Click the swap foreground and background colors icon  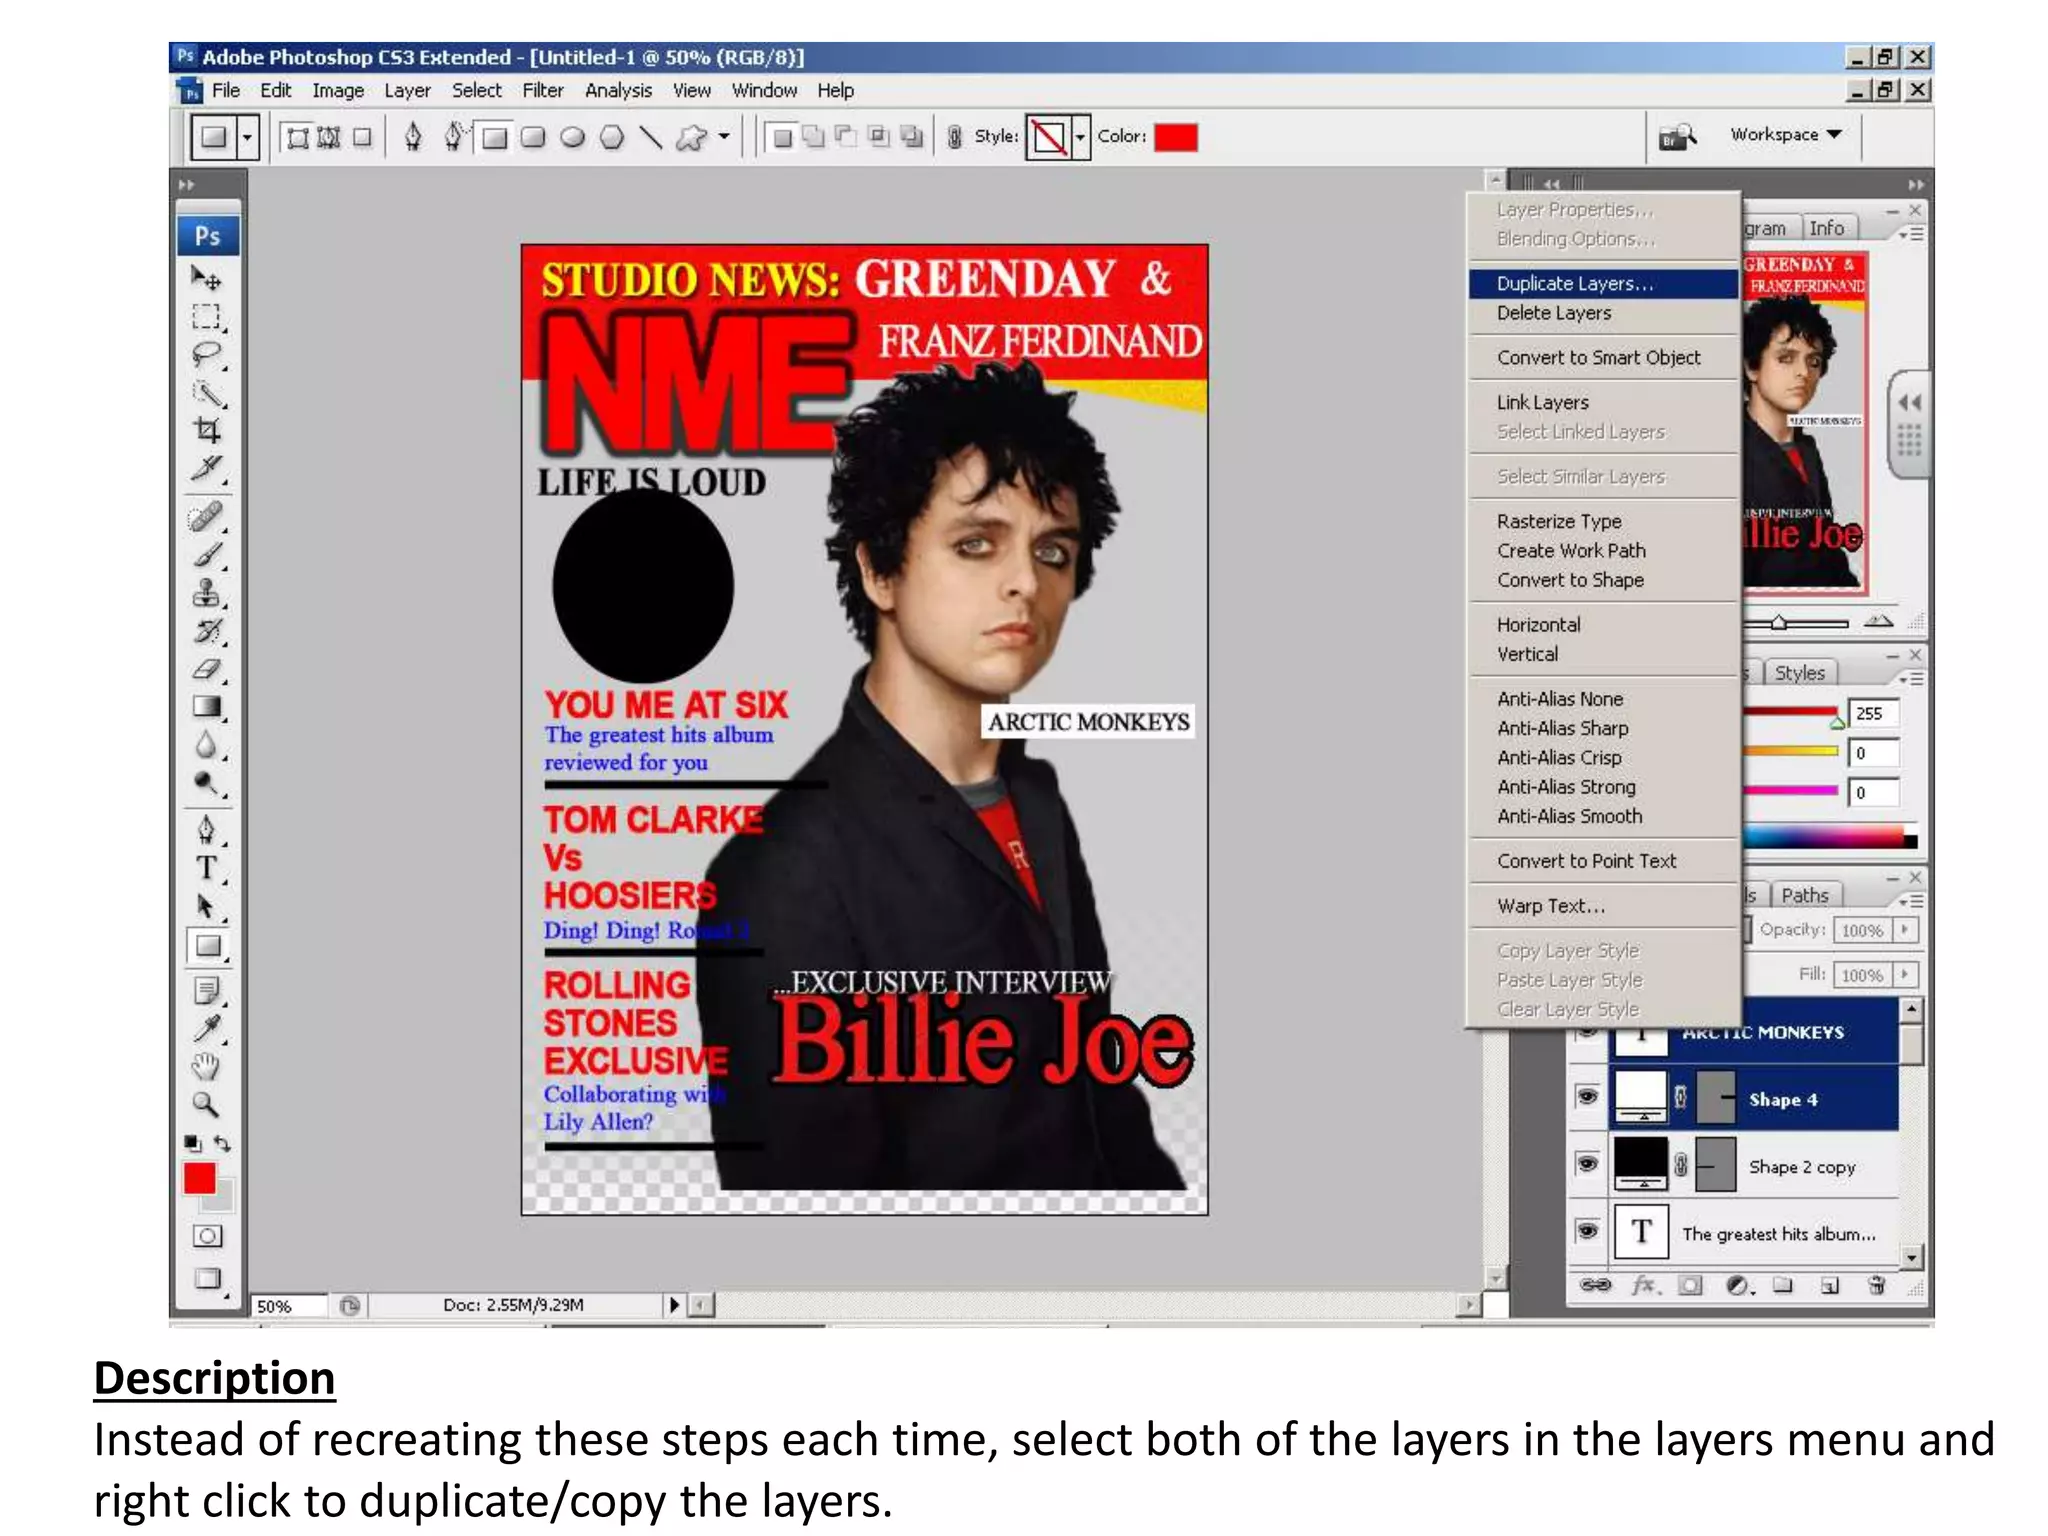222,1142
